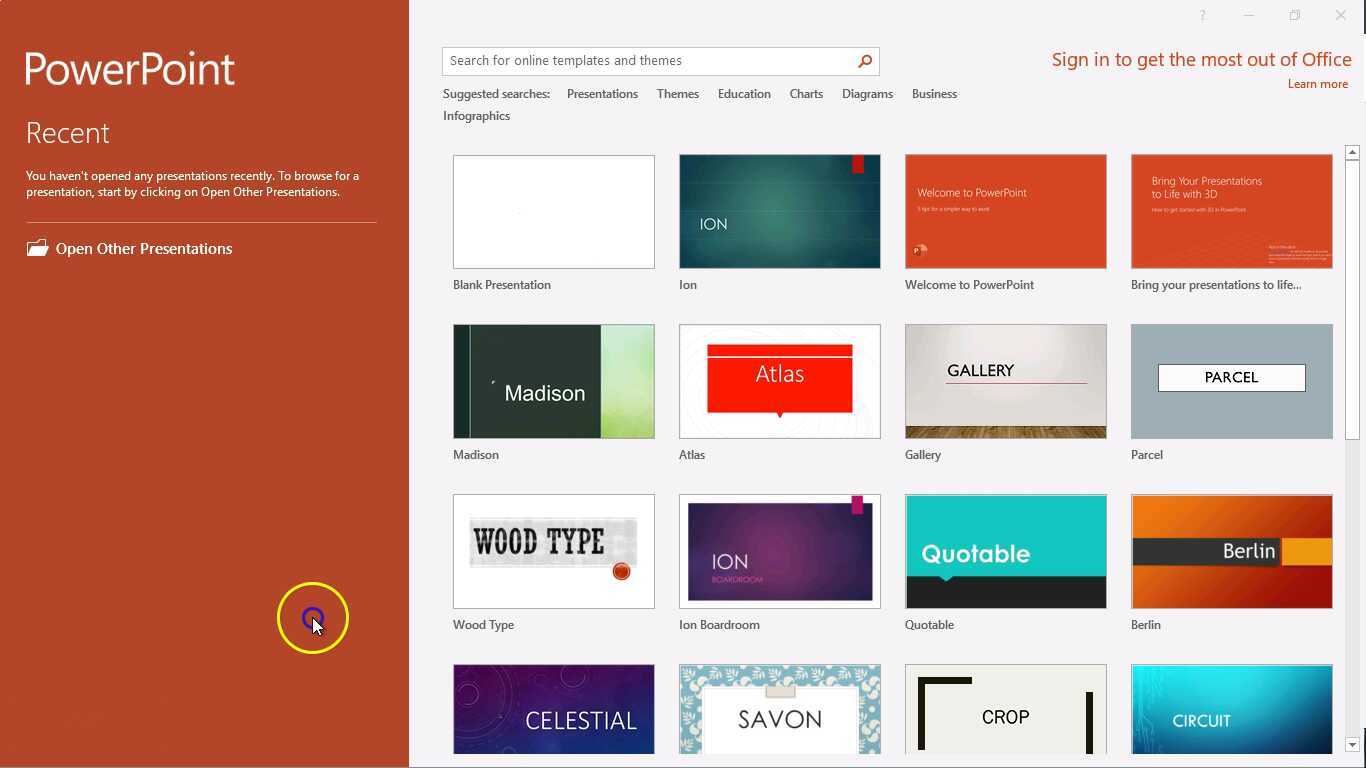
Task: Open Other Presentations link
Action: pos(144,249)
